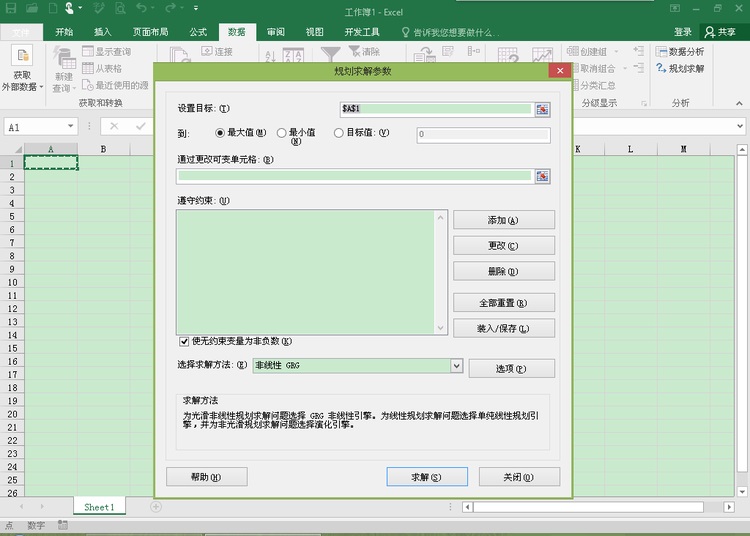Open 数据分析 Data Analysis tool
The width and height of the screenshot is (750, 536).
click(x=680, y=52)
